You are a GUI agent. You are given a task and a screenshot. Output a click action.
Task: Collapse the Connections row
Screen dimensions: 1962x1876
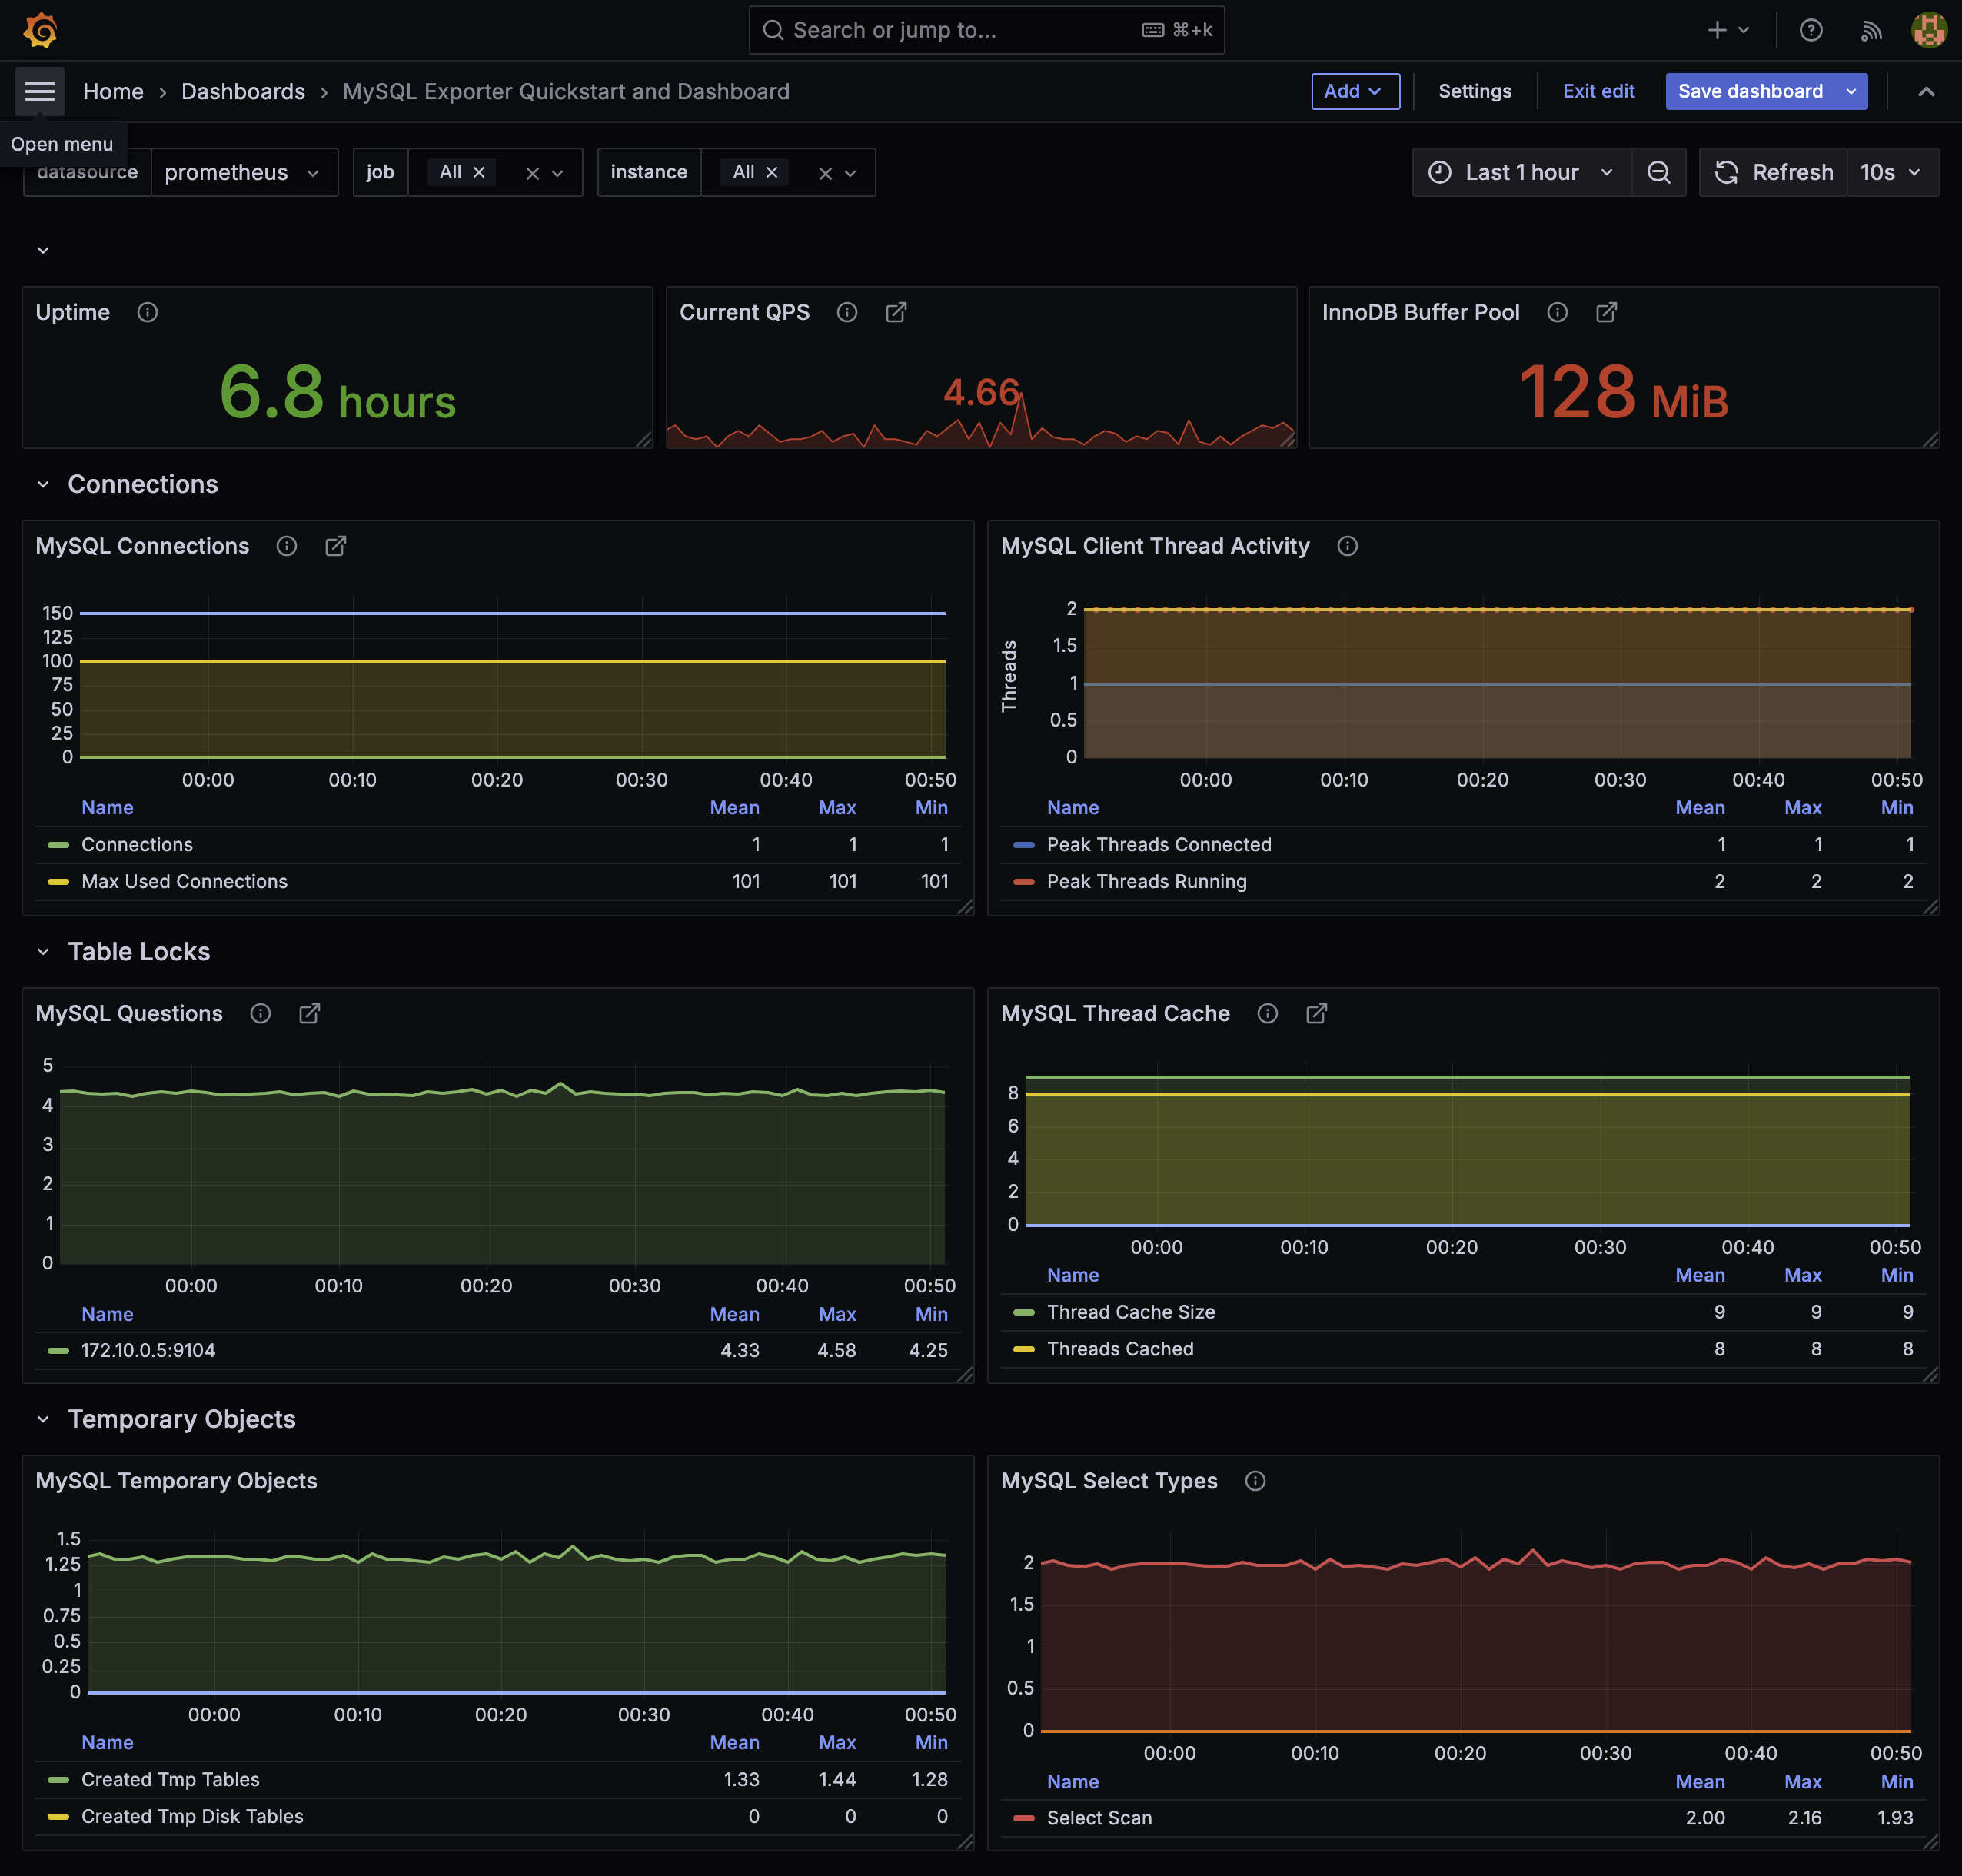43,485
